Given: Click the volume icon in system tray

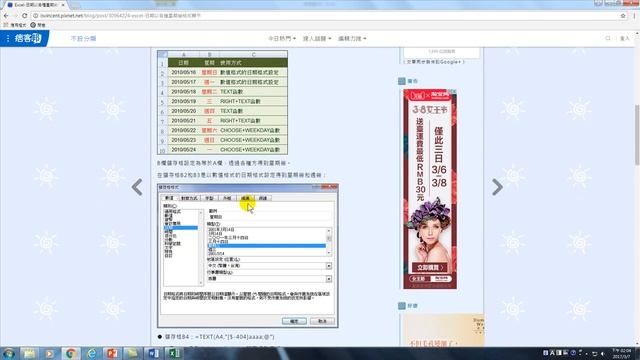Looking at the screenshot, I should (x=602, y=353).
